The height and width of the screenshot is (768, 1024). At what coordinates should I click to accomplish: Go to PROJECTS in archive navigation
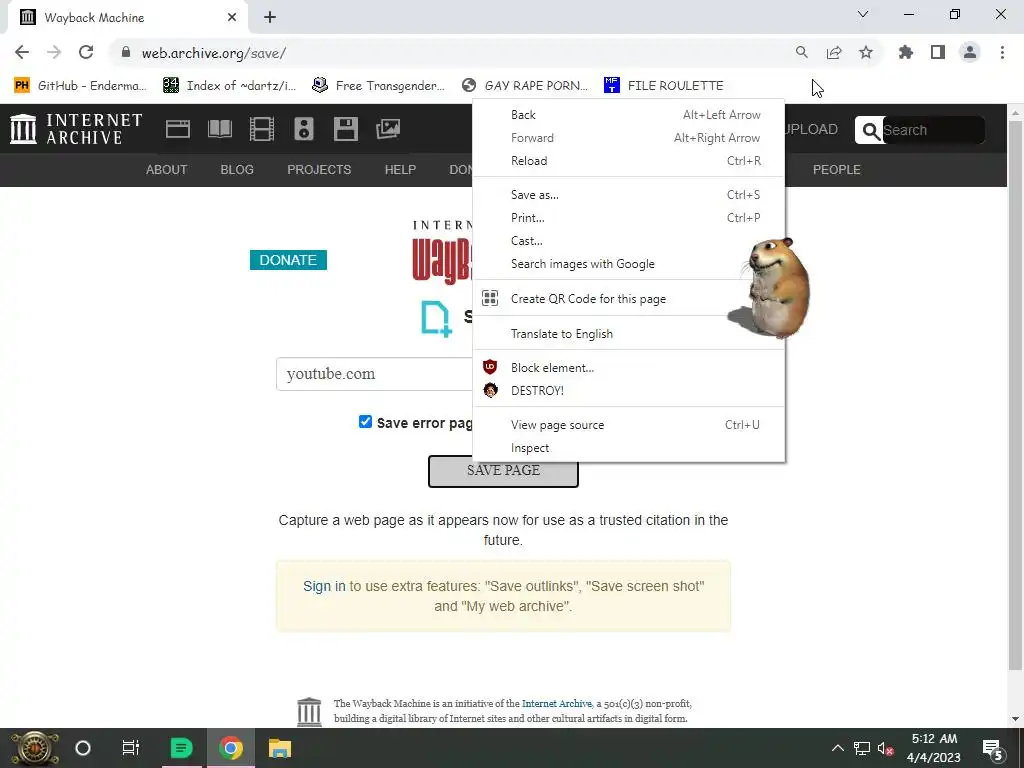319,170
